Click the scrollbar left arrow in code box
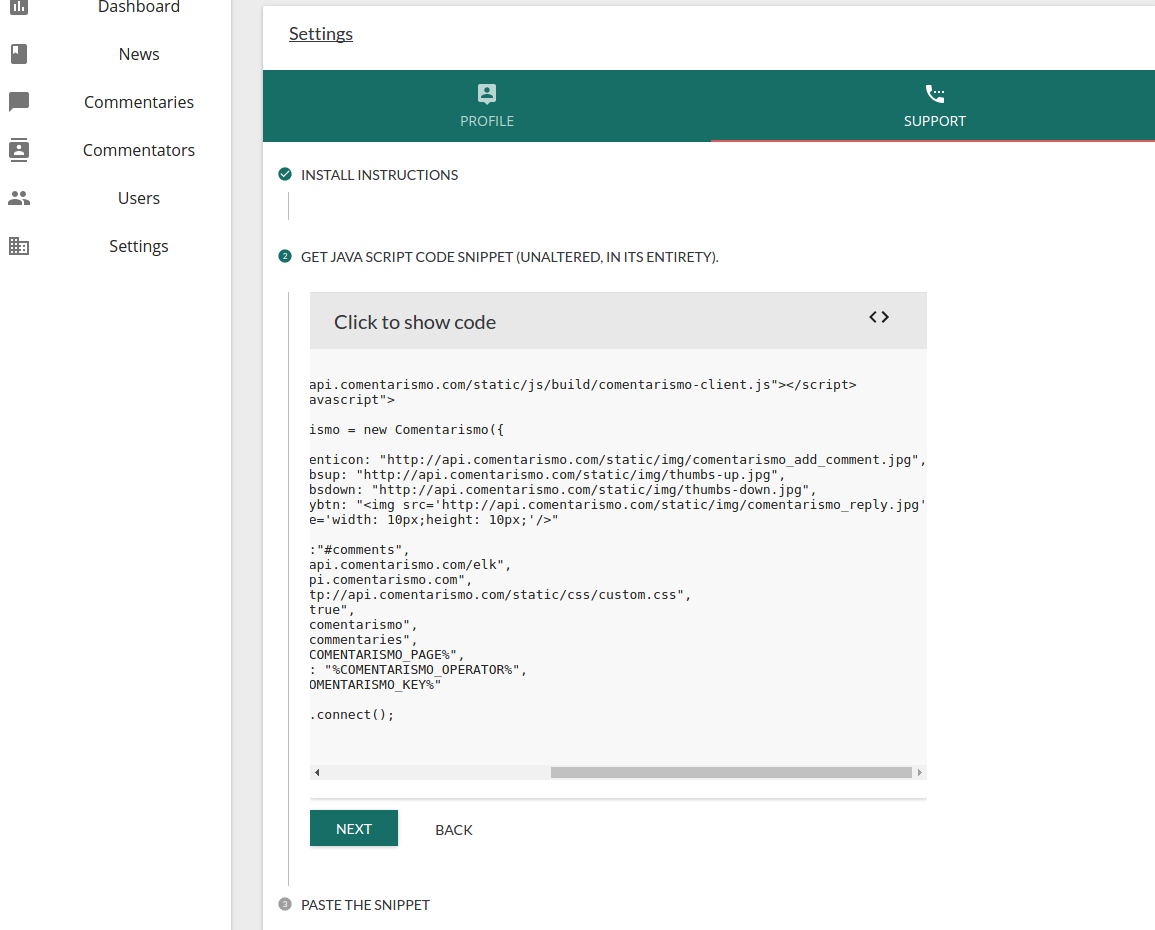This screenshot has height=930, width=1155. pyautogui.click(x=317, y=773)
